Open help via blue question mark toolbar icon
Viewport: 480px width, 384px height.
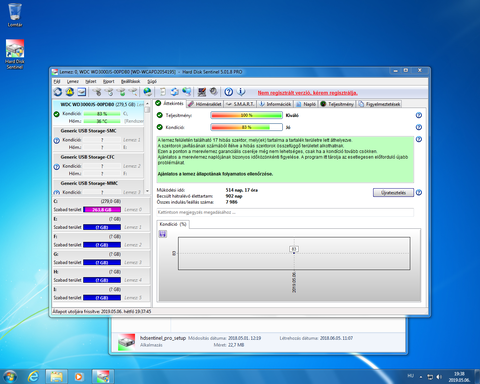228,92
